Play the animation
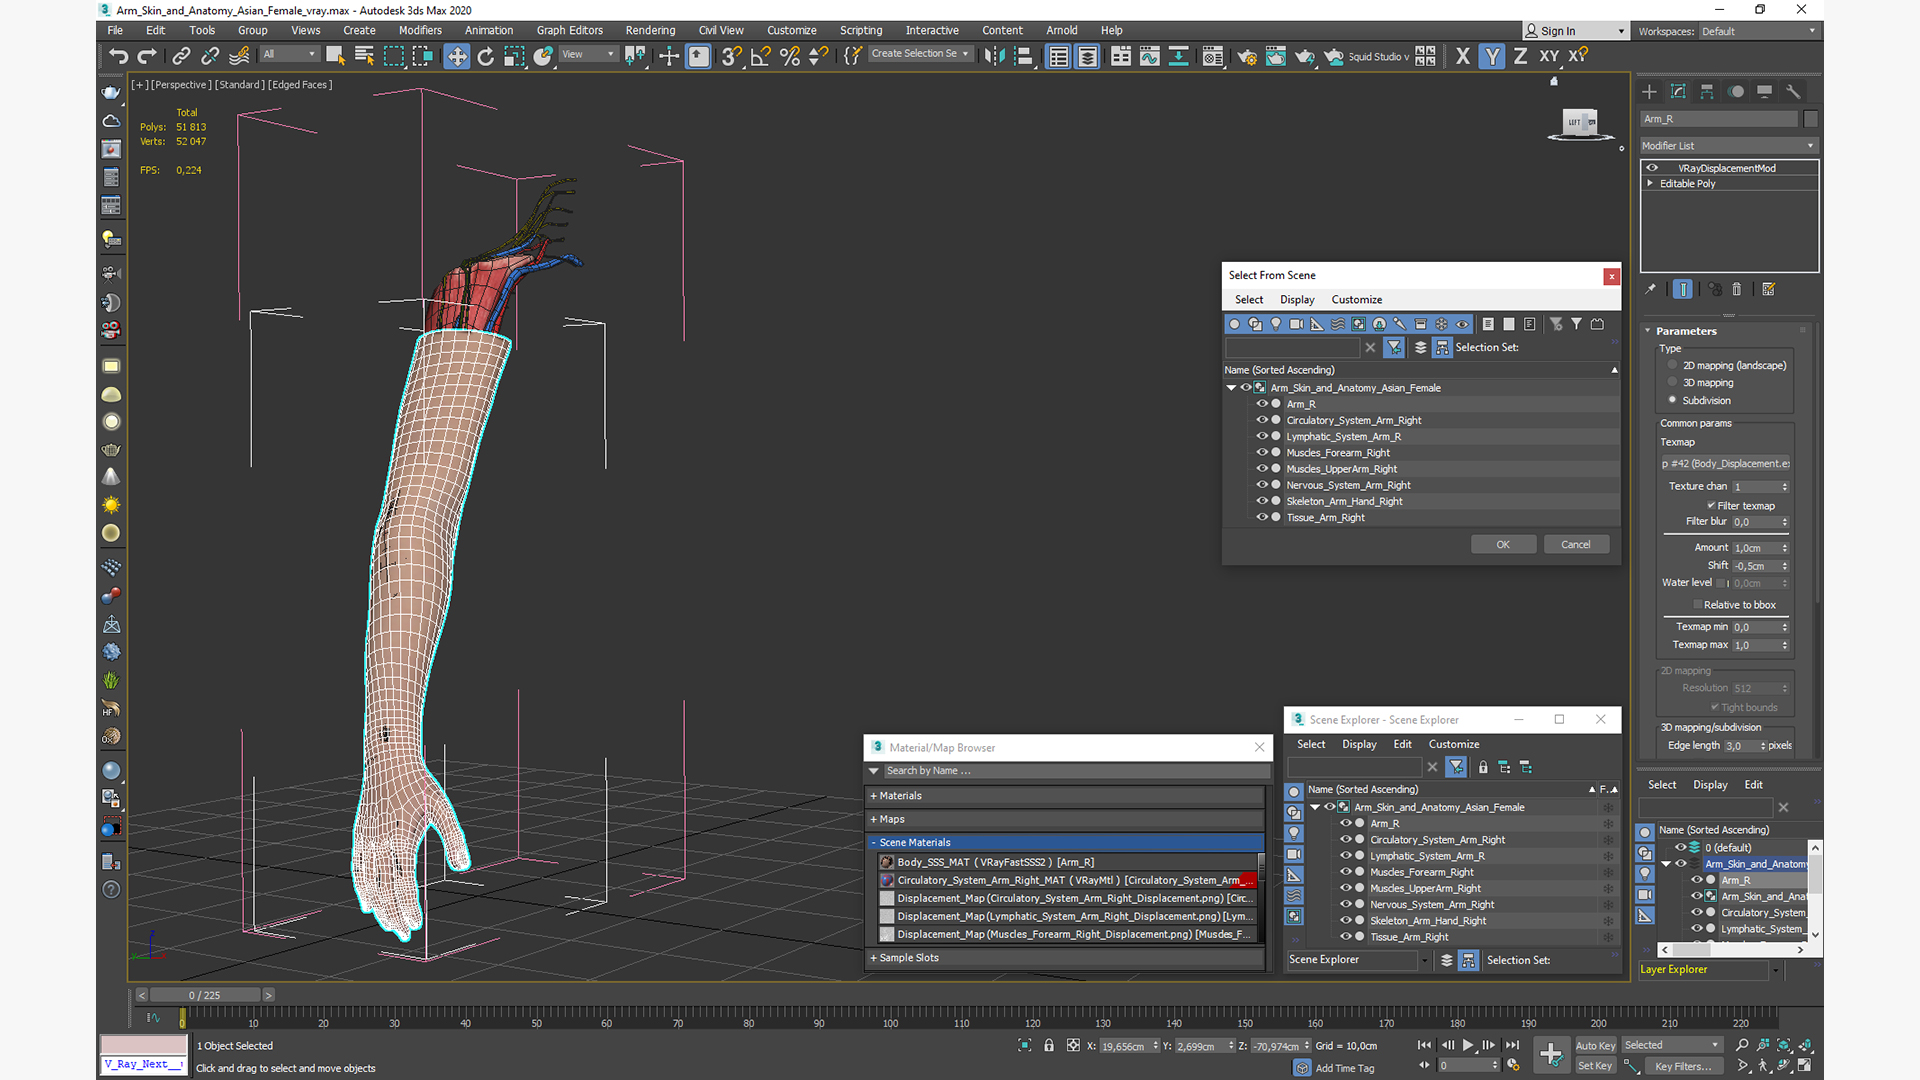 pos(1468,1045)
